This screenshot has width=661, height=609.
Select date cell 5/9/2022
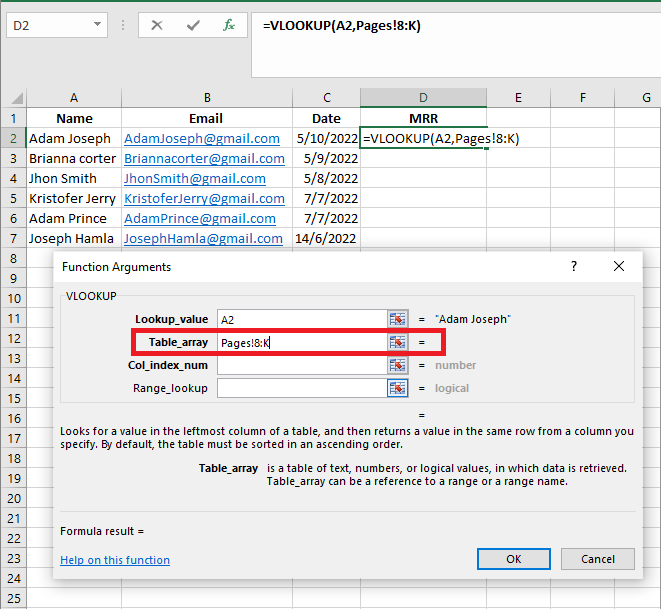pyautogui.click(x=327, y=158)
